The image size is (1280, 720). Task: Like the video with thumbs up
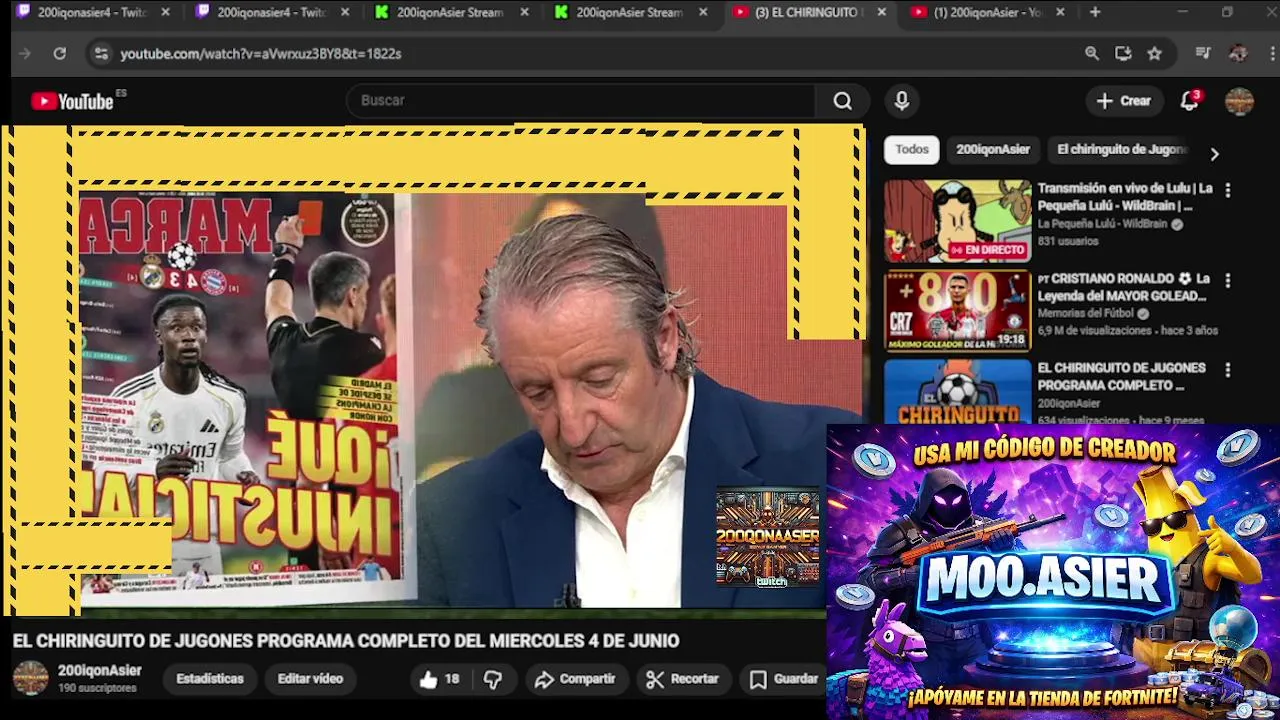pyautogui.click(x=438, y=679)
